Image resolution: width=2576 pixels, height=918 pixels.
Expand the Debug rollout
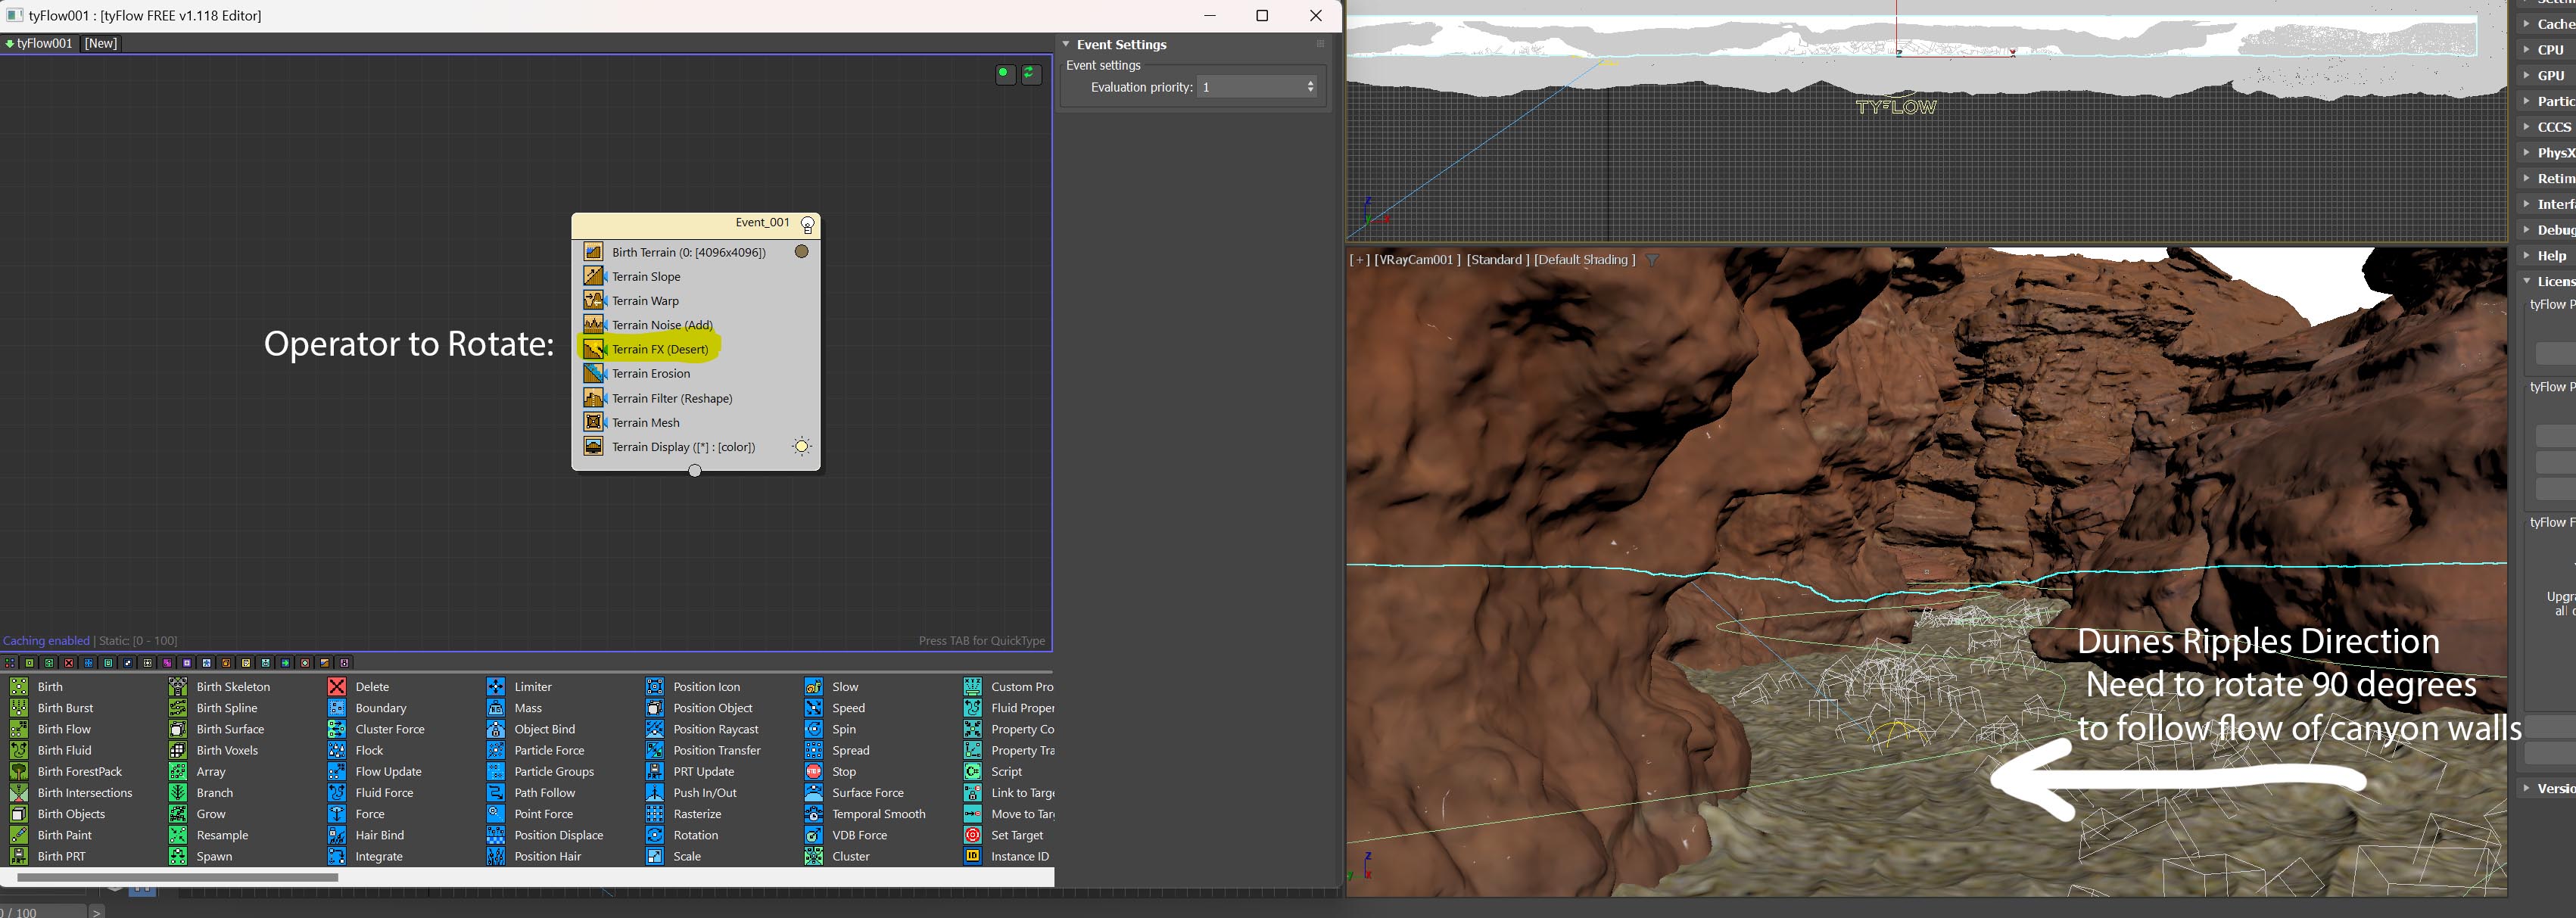[2527, 230]
